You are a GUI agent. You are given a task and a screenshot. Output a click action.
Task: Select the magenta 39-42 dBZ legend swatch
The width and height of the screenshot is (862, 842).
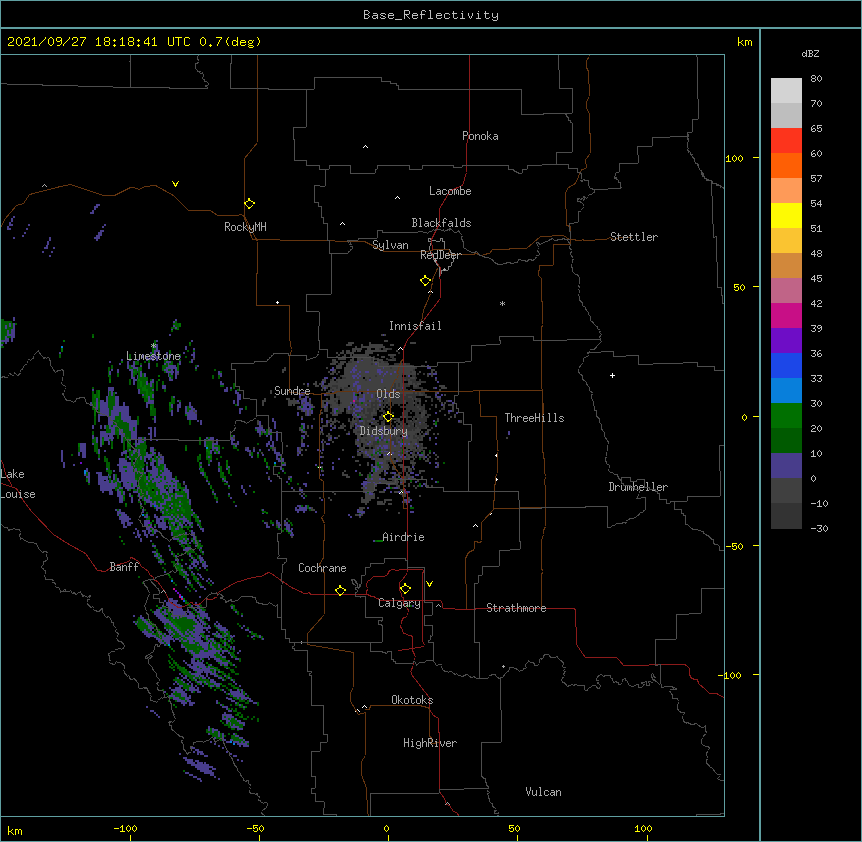coord(786,315)
